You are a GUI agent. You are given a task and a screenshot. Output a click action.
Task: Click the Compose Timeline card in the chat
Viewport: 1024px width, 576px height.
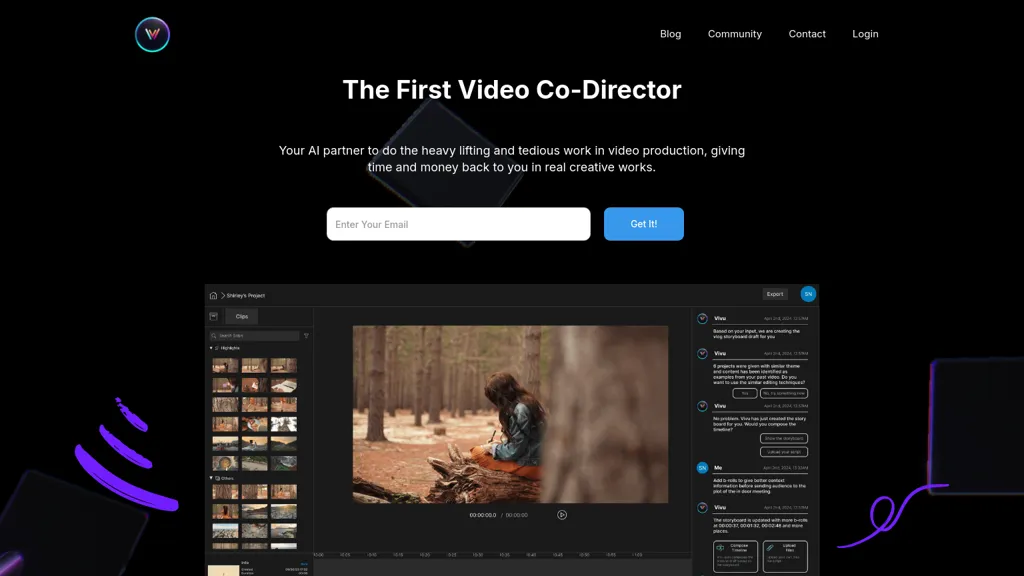tap(735, 556)
